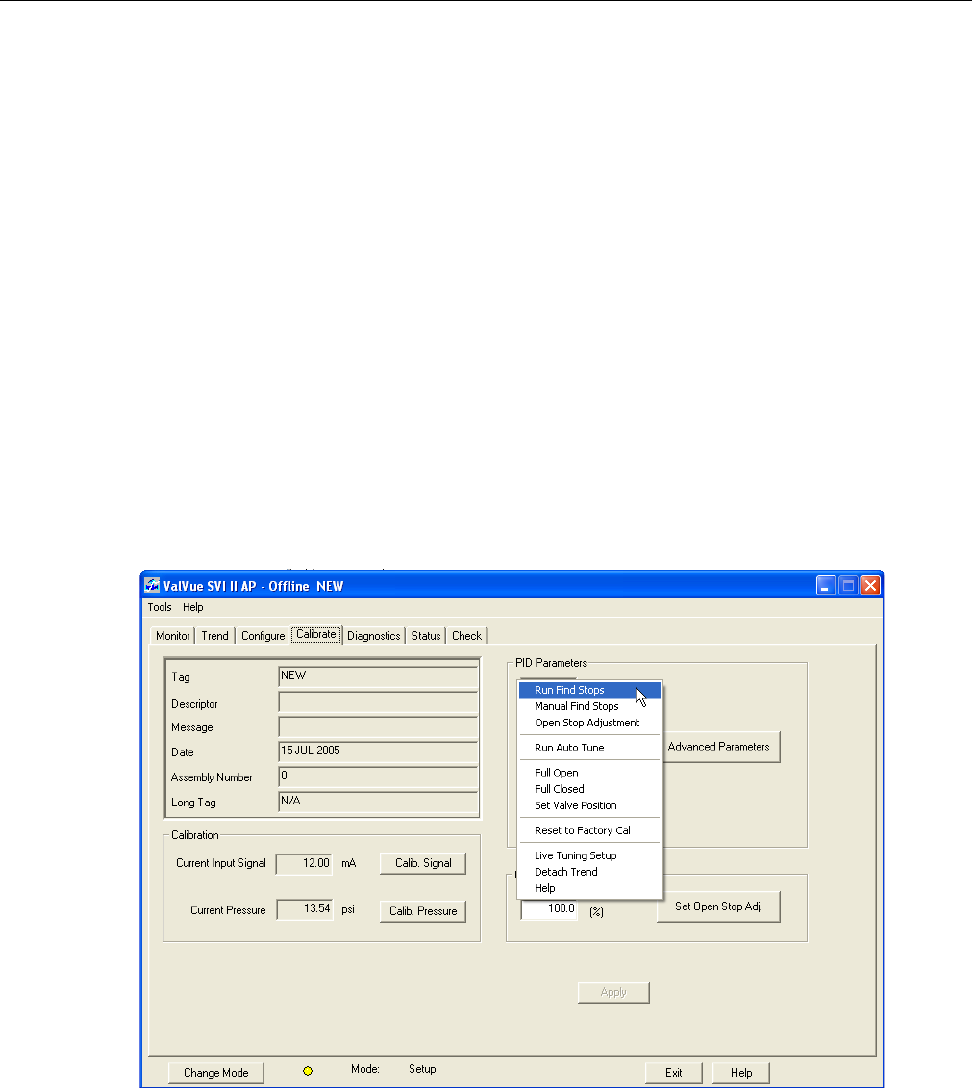
Task: Click the Long Tag field showing N/A
Action: pyautogui.click(x=378, y=801)
